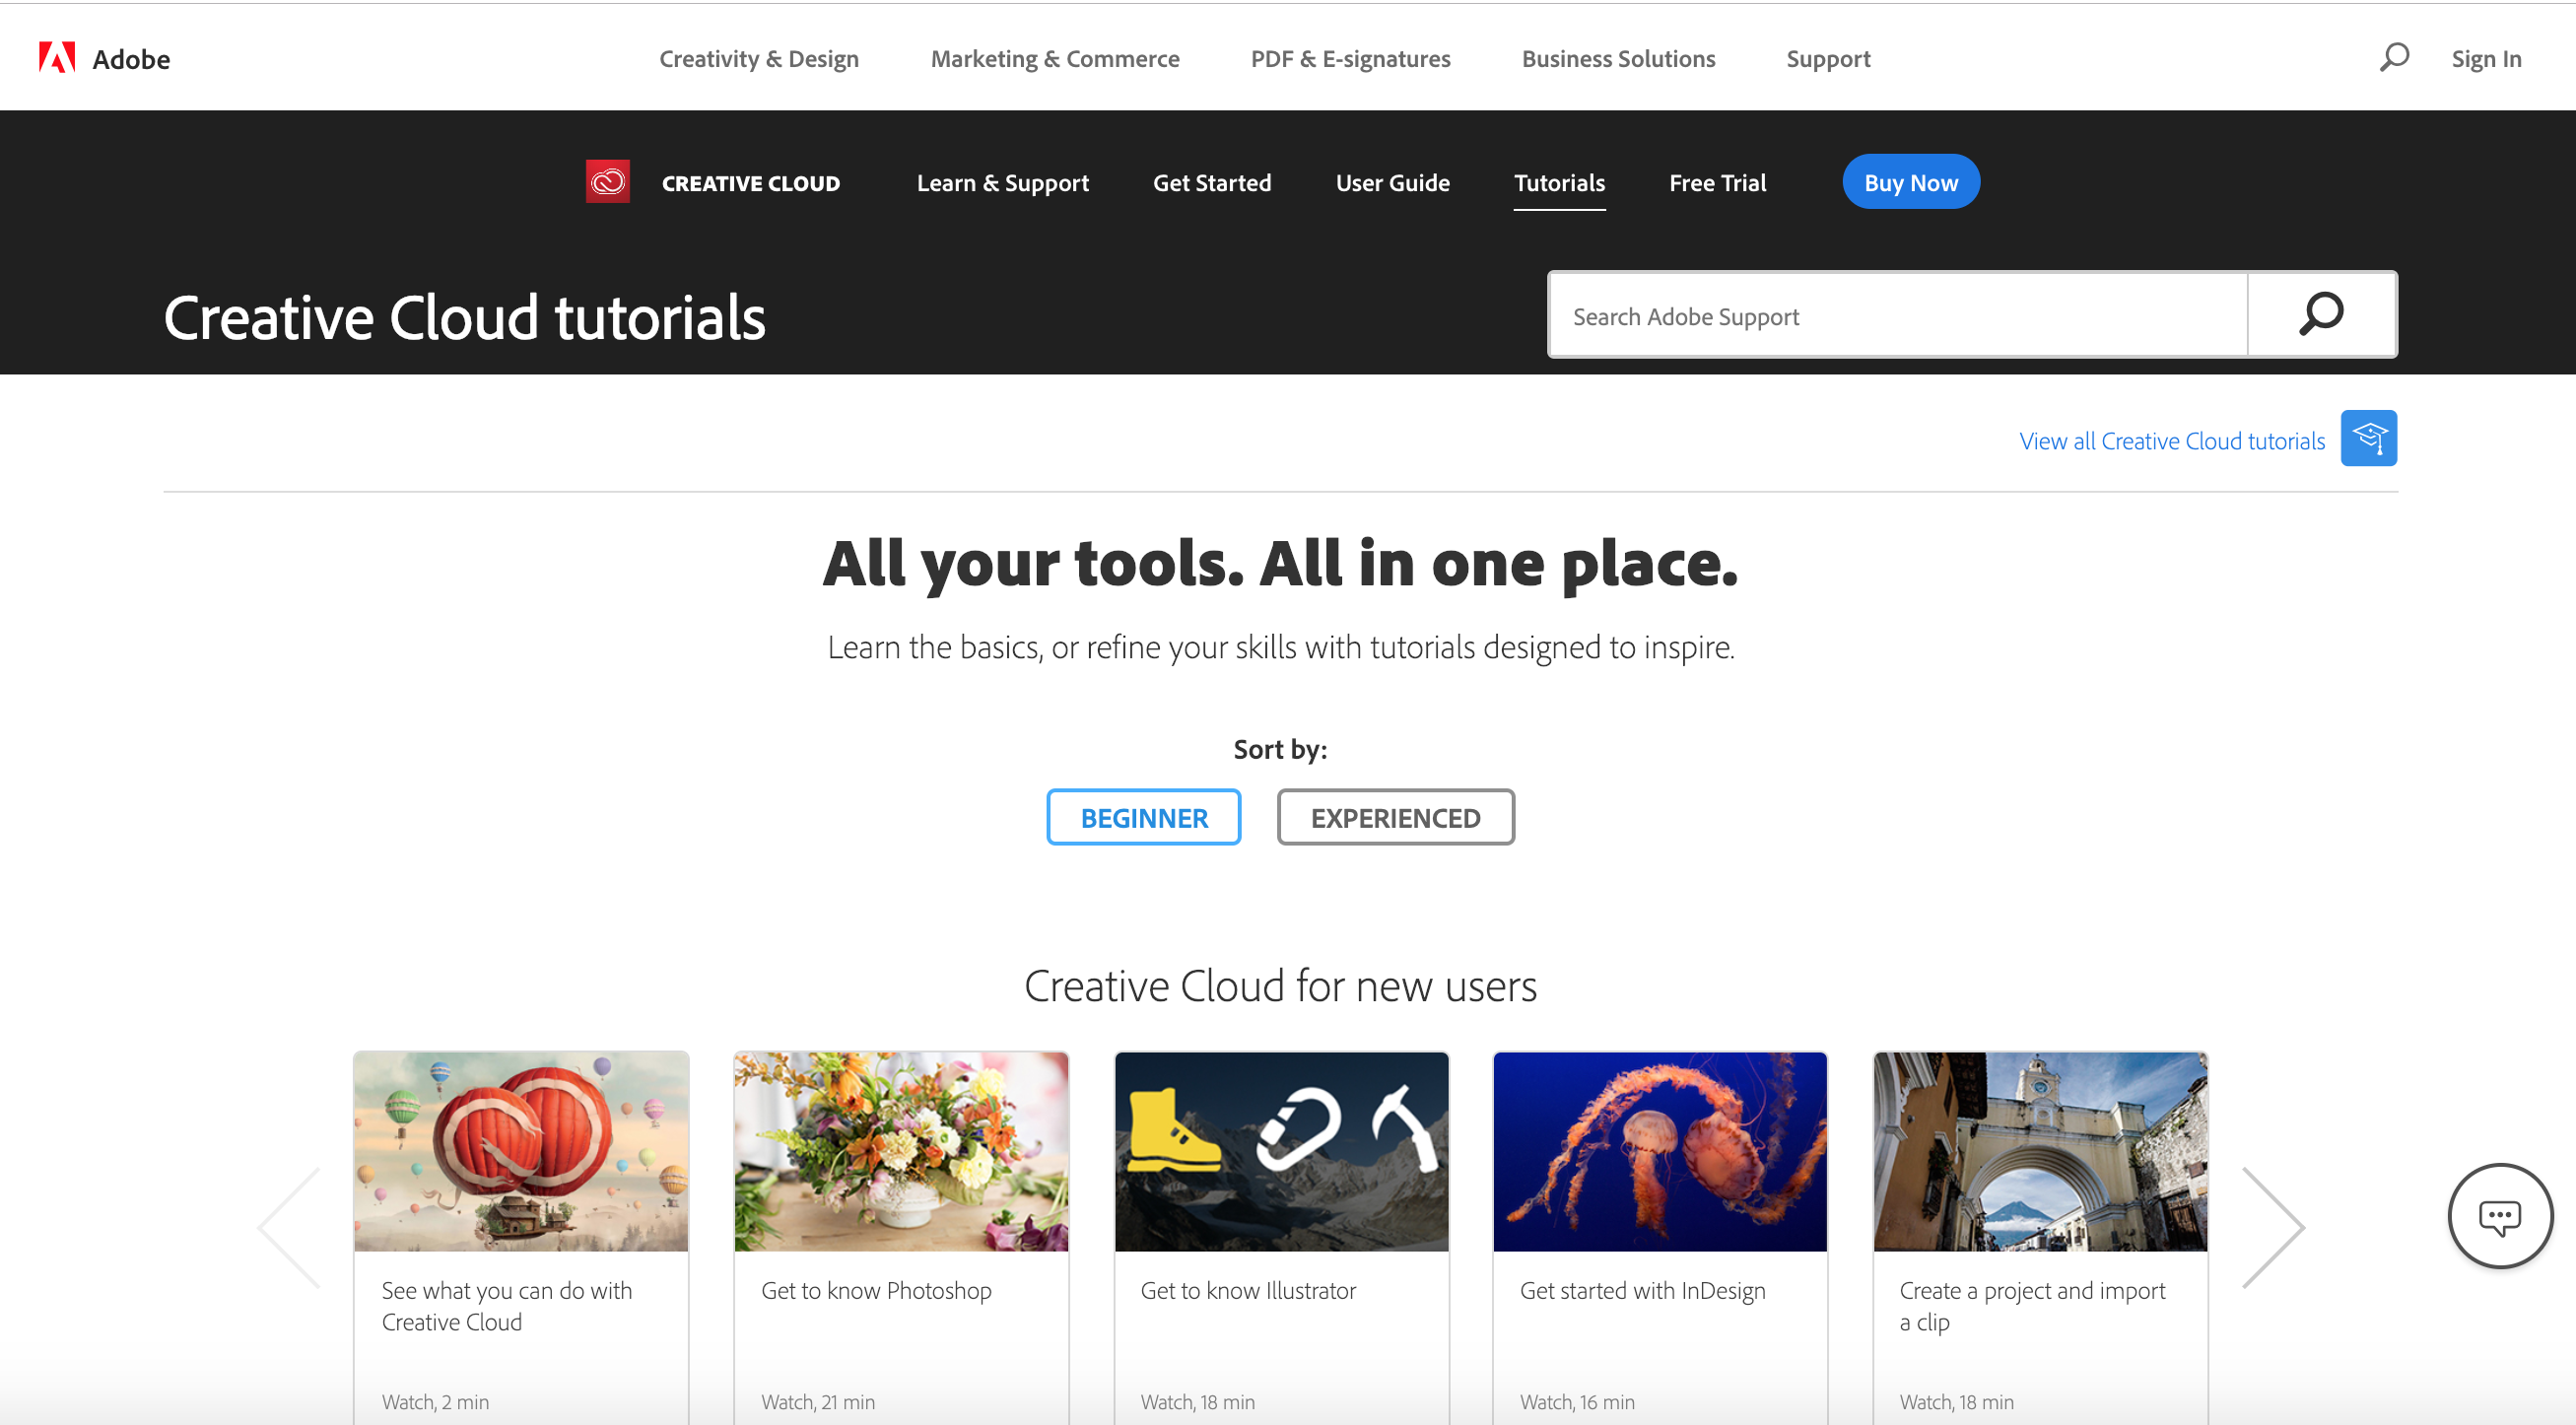Viewport: 2576px width, 1425px height.
Task: Click 'Get started with InDesign' title
Action: click(1642, 1290)
